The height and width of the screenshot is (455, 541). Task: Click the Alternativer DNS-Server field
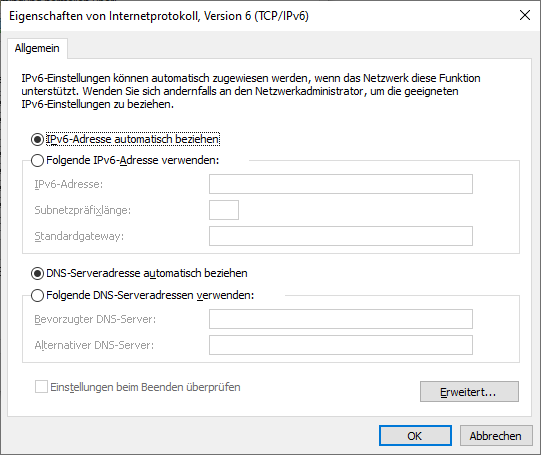(x=341, y=345)
